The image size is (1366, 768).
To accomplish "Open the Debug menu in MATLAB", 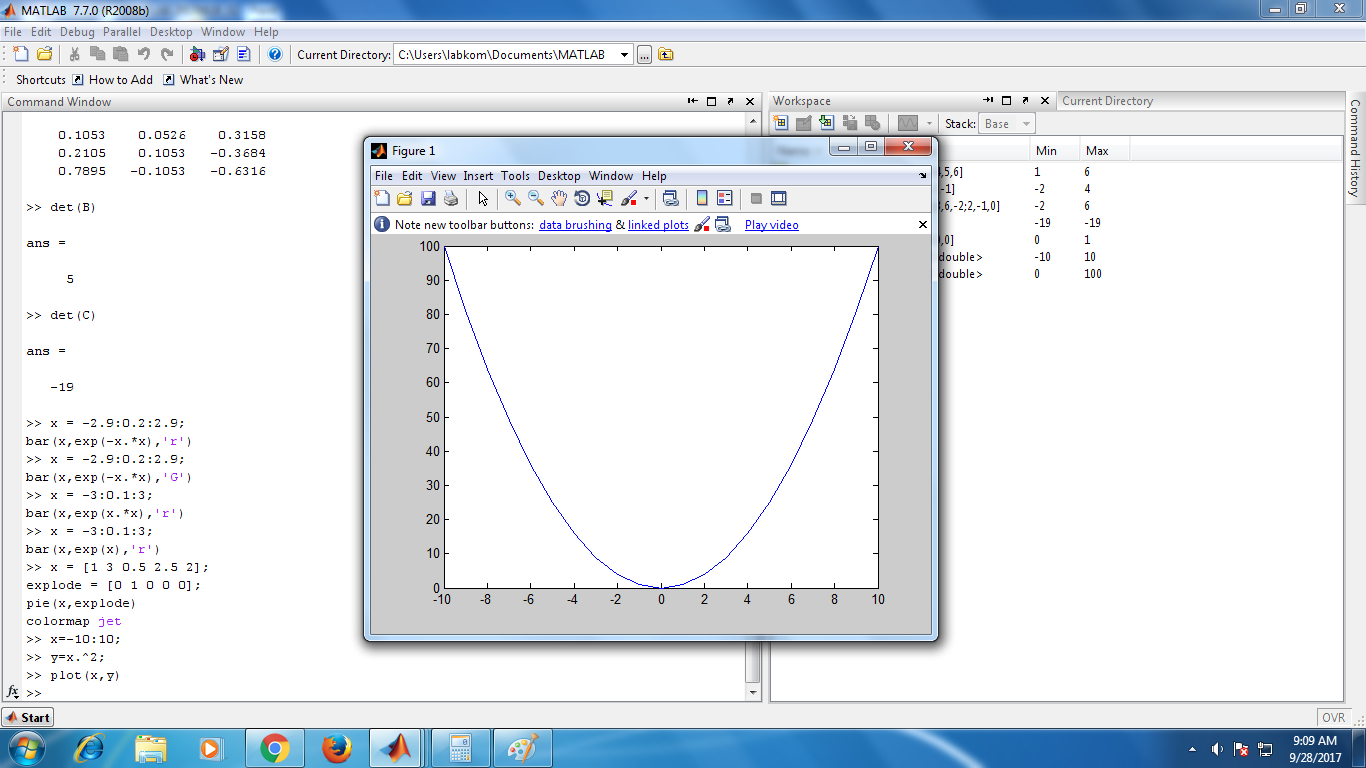I will coord(77,32).
